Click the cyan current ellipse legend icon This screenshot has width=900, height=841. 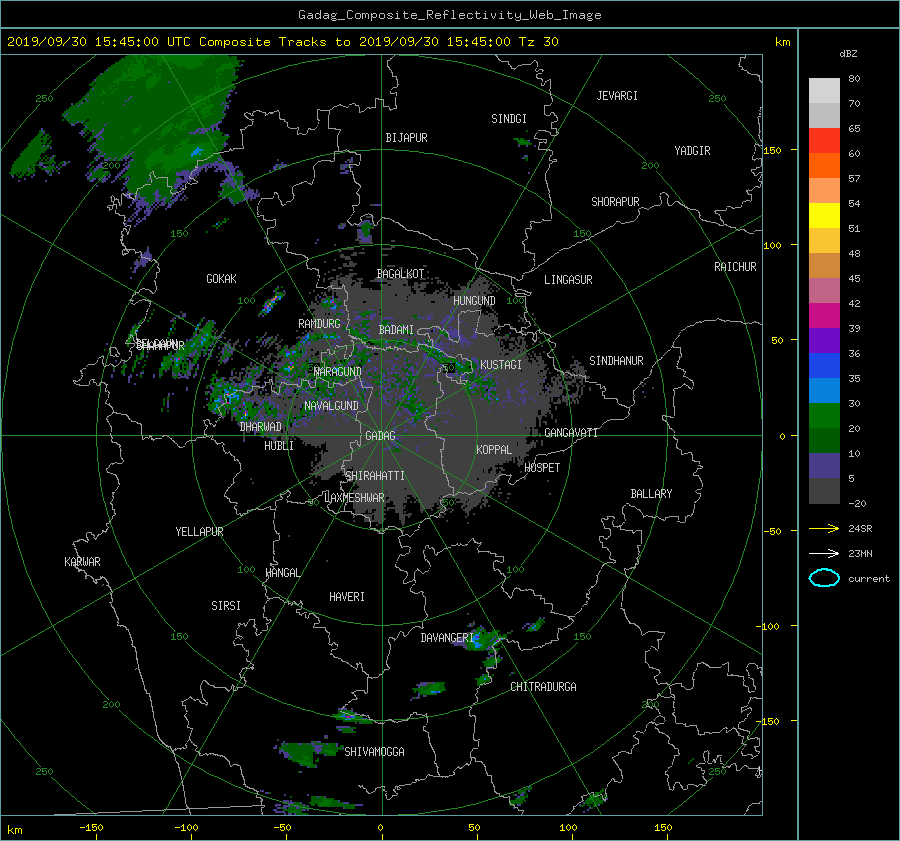pyautogui.click(x=824, y=578)
